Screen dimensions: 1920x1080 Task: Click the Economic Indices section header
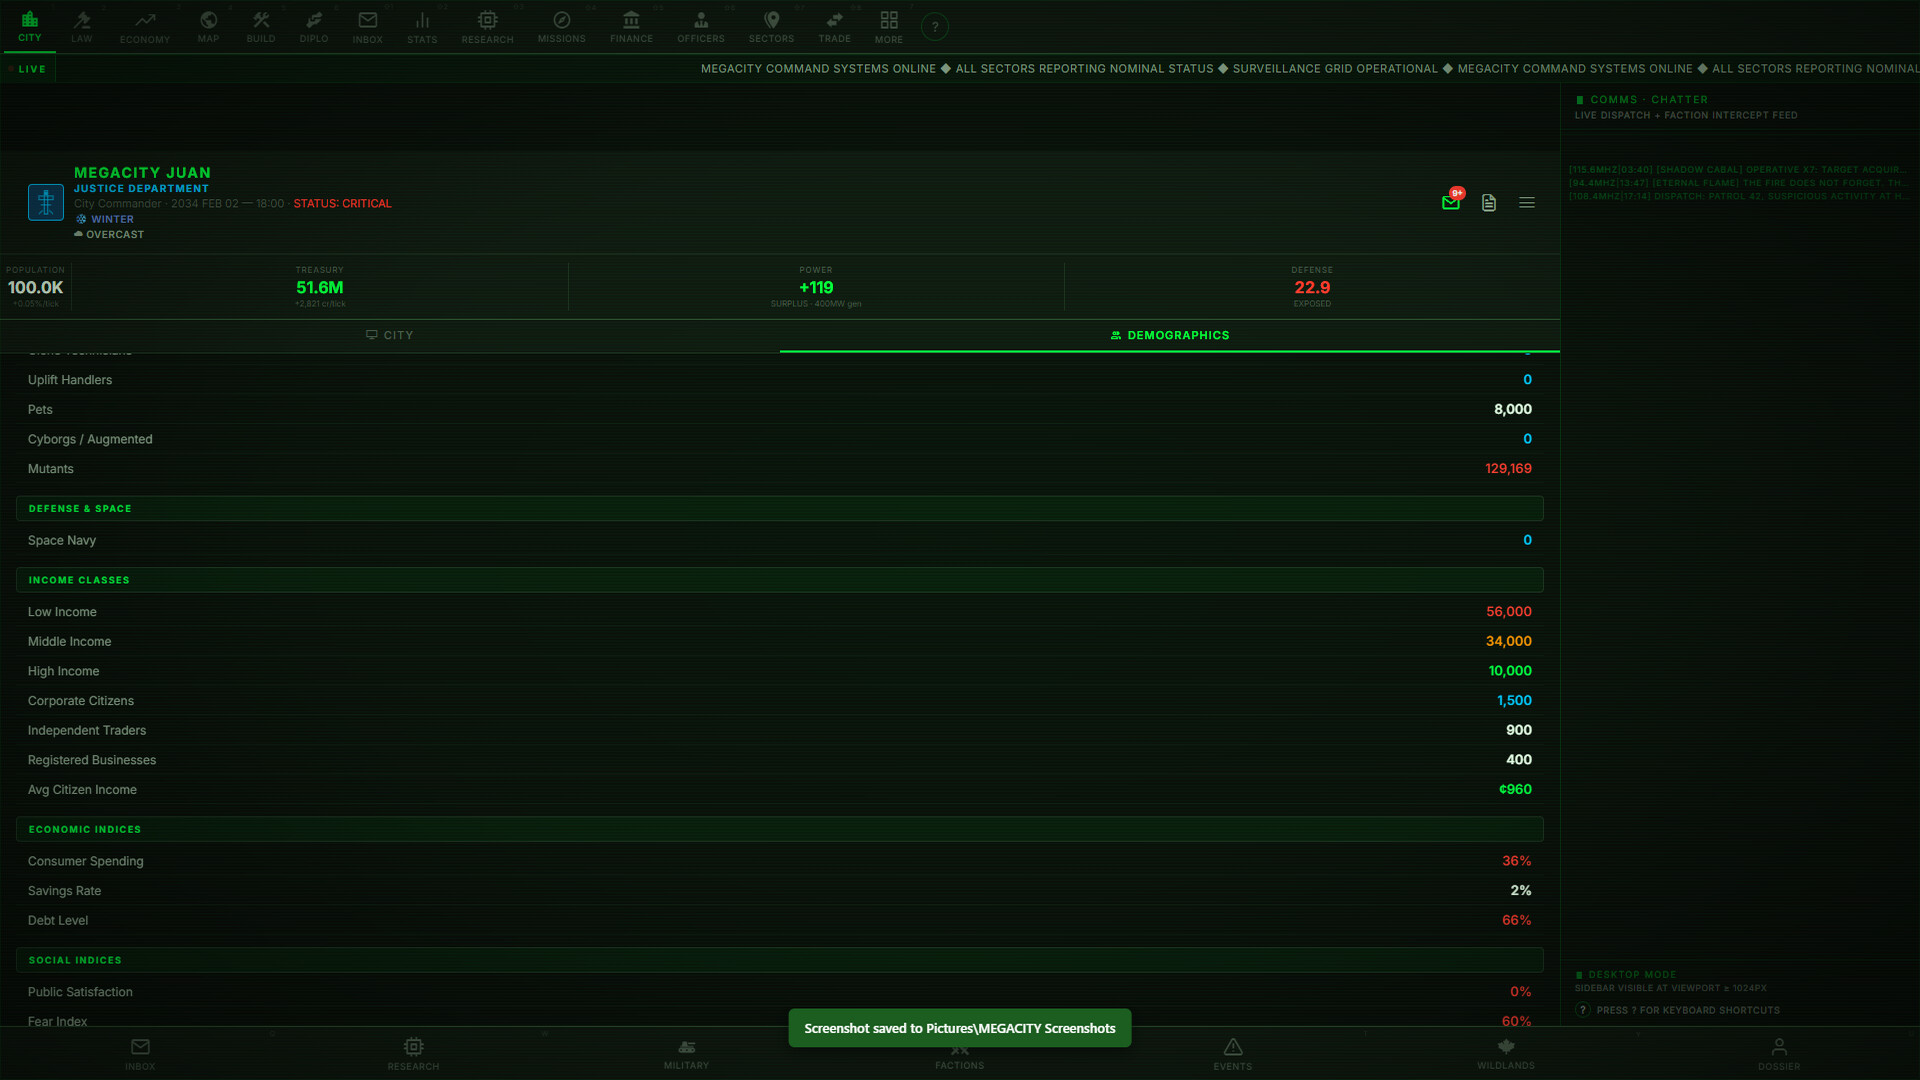[780, 829]
